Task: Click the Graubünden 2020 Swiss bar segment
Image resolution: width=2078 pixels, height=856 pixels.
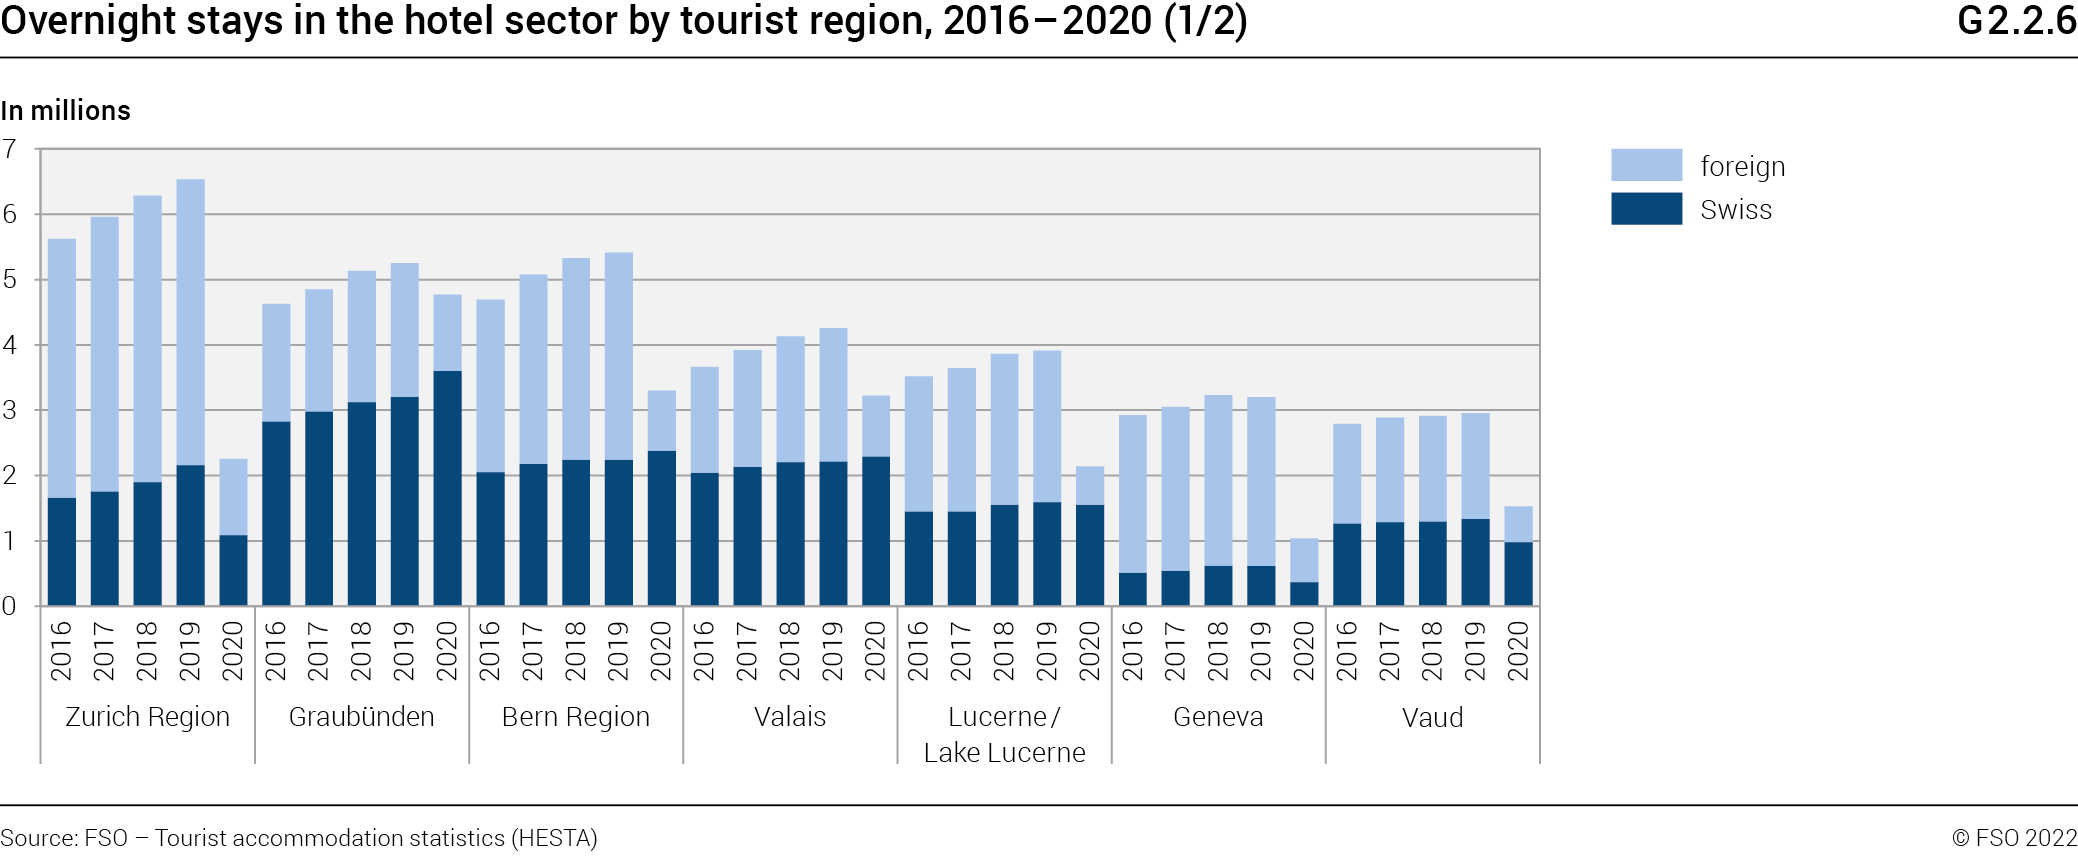Action: pos(447,488)
